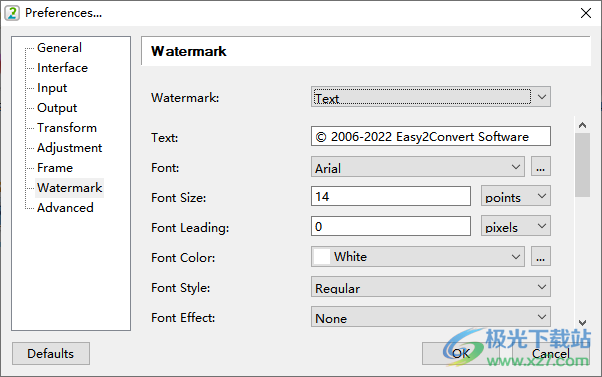Select Transform in the category list
Viewport: 602px width, 377px height.
pyautogui.click(x=67, y=127)
